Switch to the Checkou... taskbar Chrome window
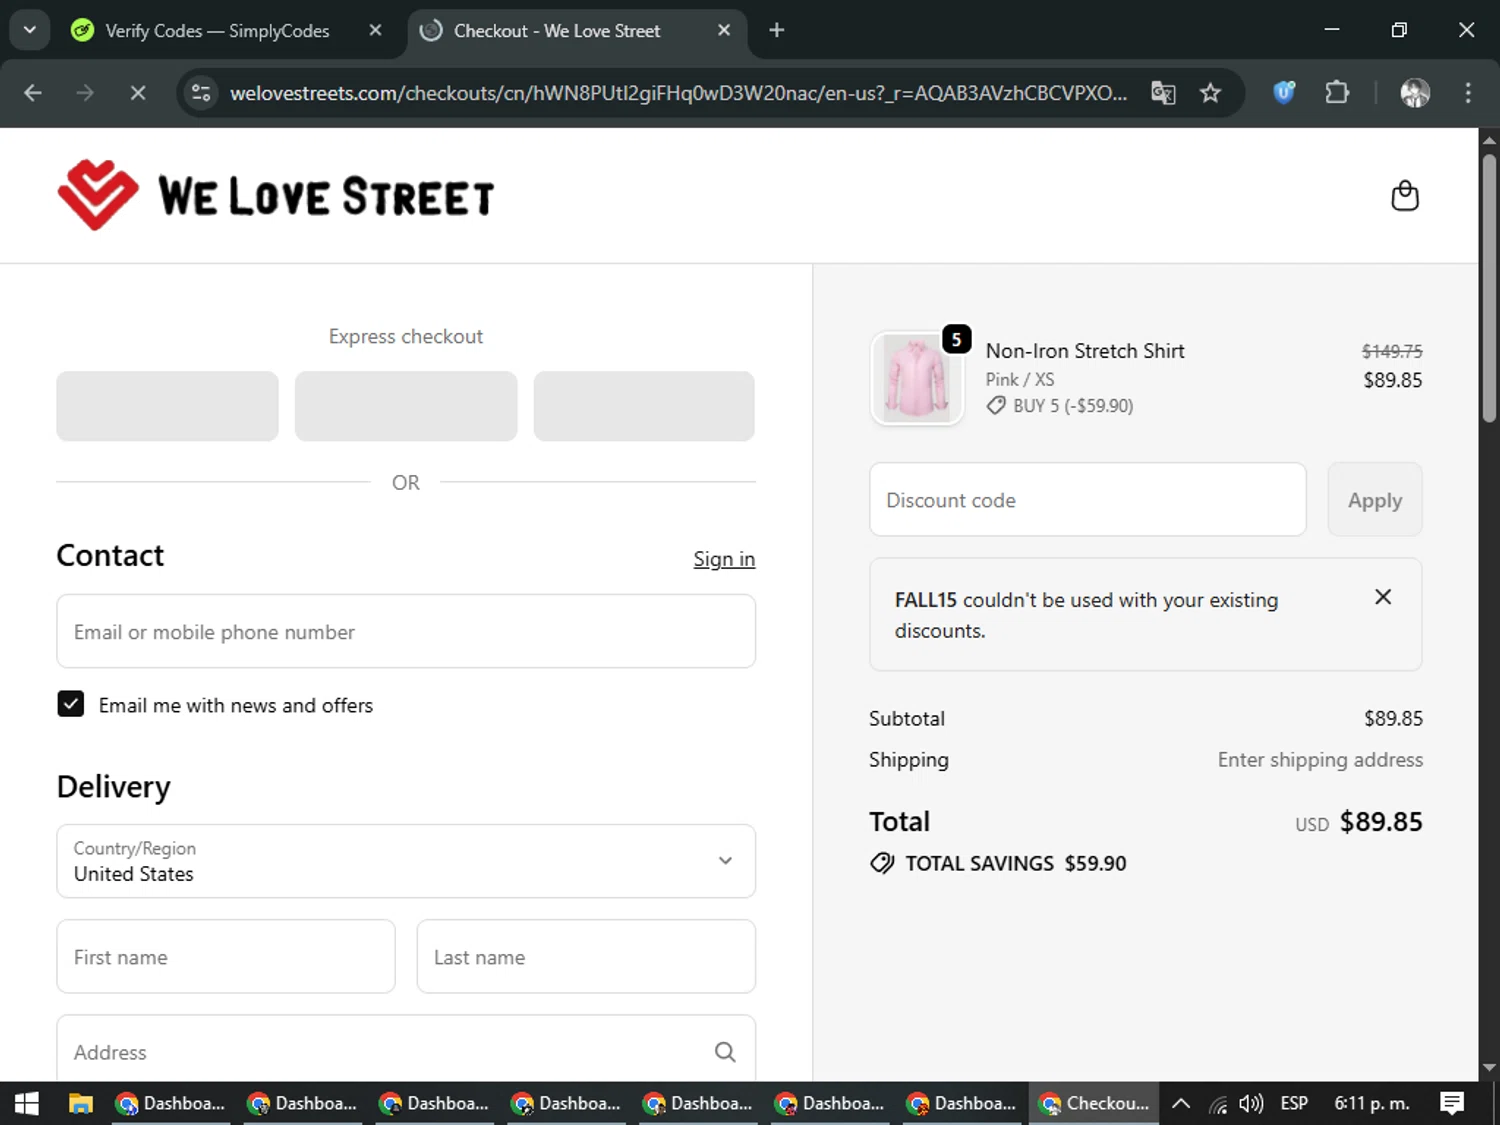The image size is (1500, 1125). click(x=1094, y=1103)
